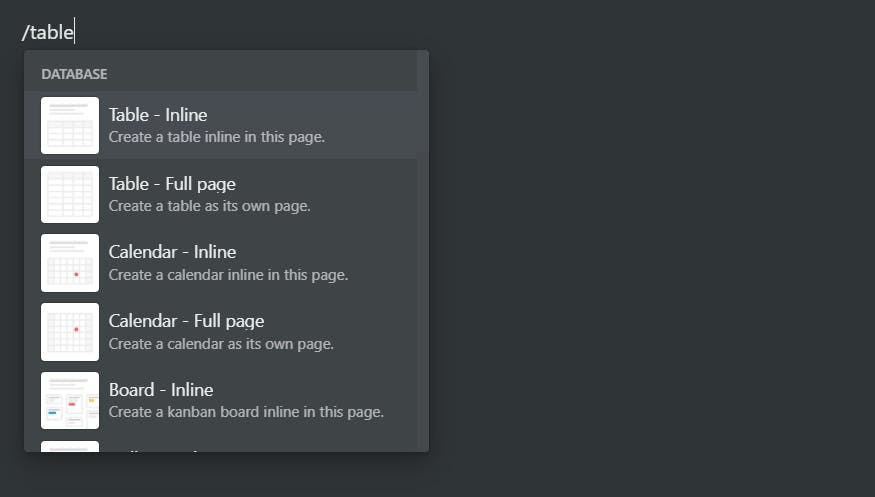Screen dimensions: 875x497
Task: Pick the 'Calendar - Inline' database option
Action: [220, 263]
